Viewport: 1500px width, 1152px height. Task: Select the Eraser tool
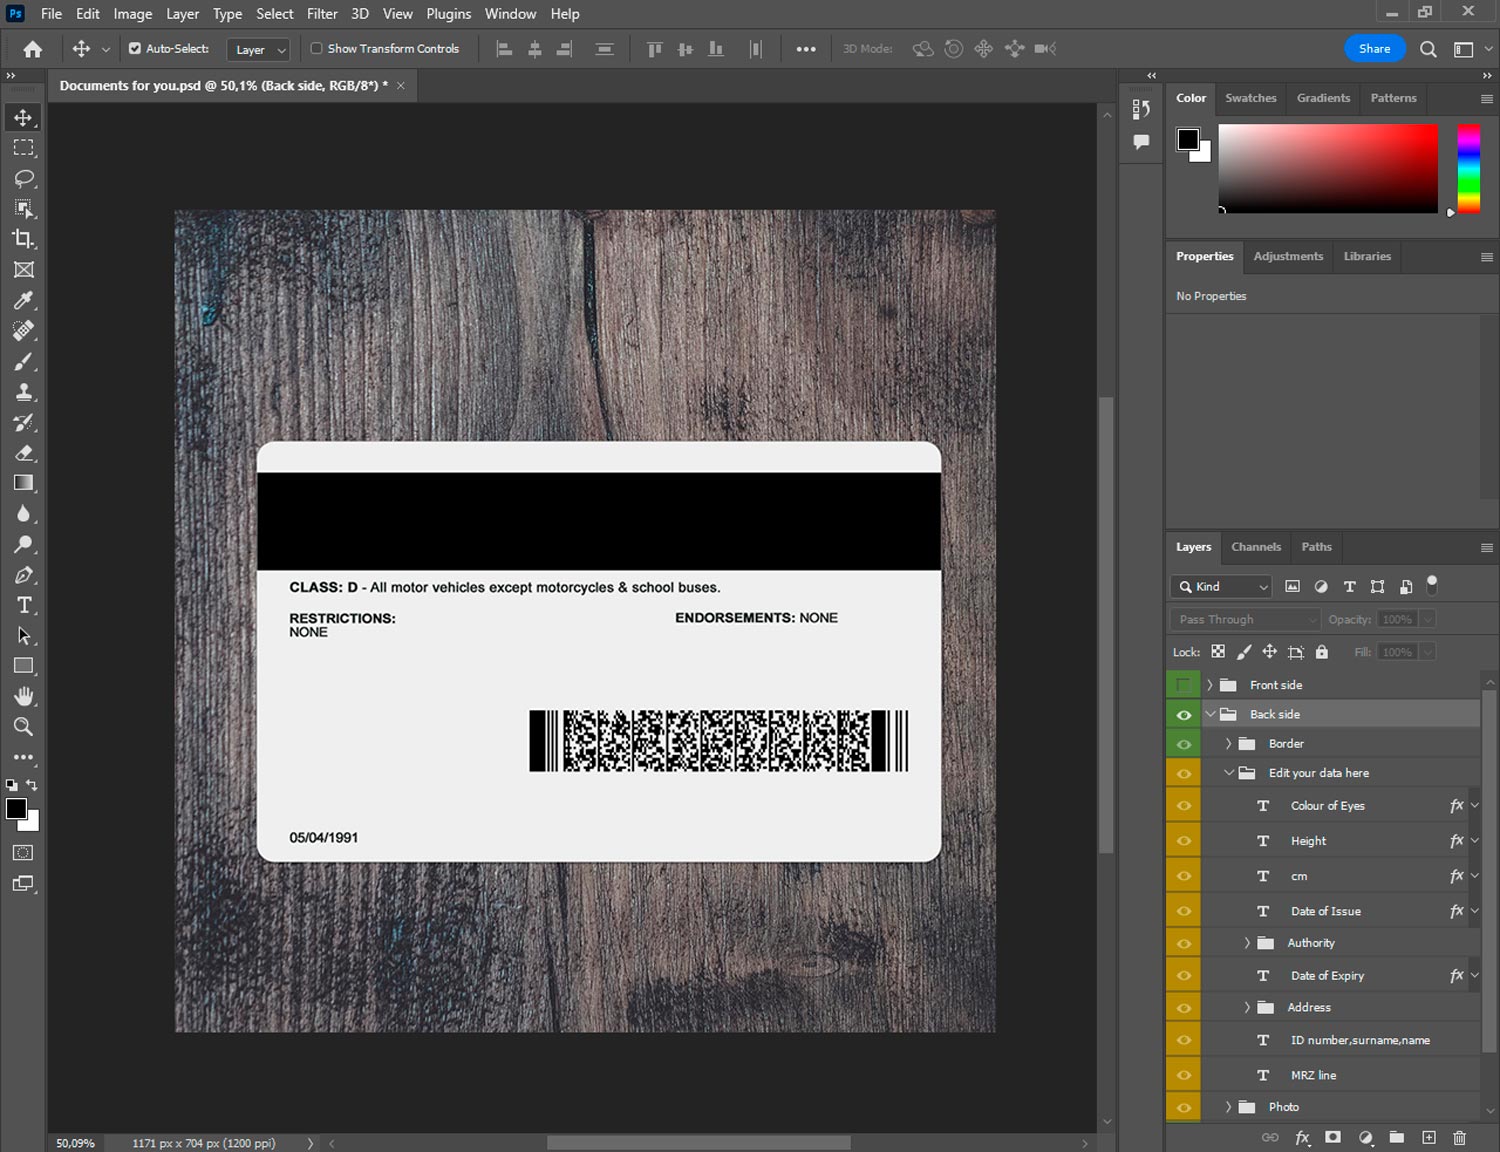pos(24,453)
